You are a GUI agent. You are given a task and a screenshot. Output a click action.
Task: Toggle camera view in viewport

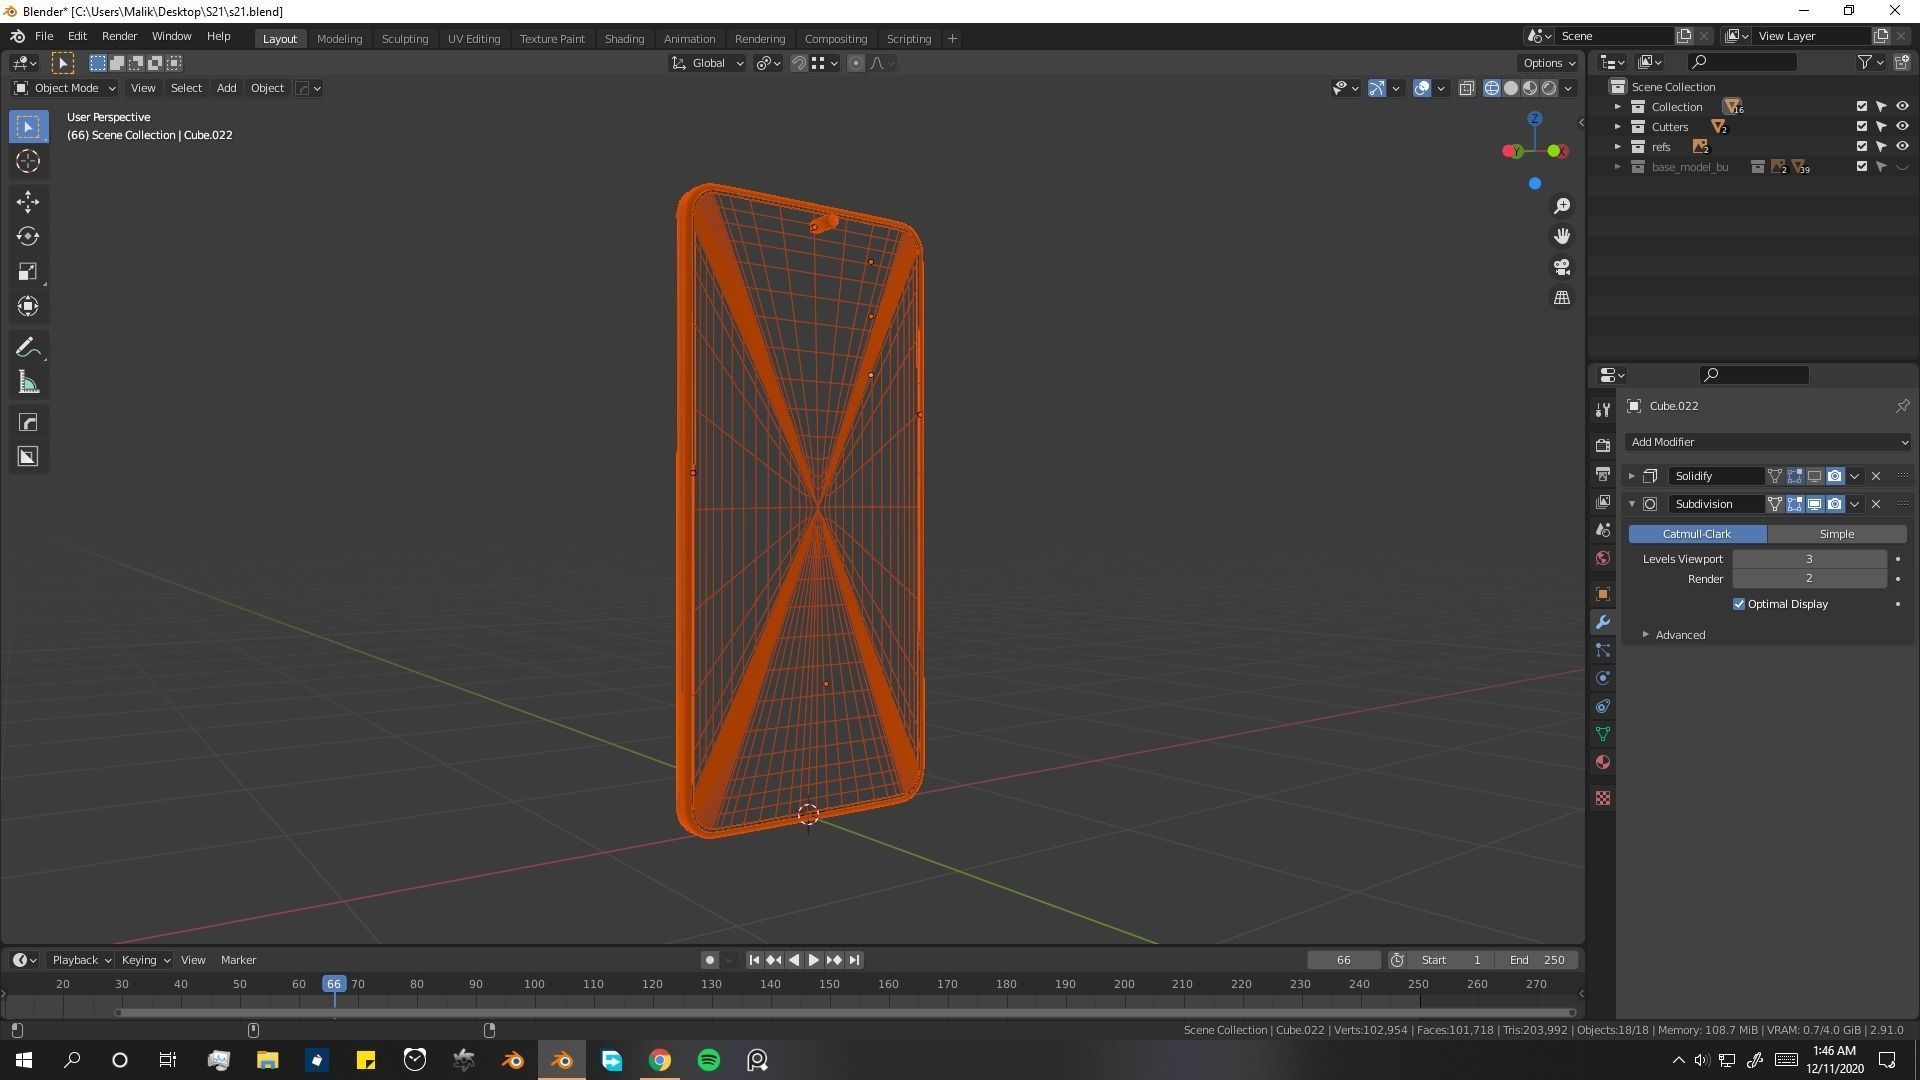click(x=1561, y=267)
